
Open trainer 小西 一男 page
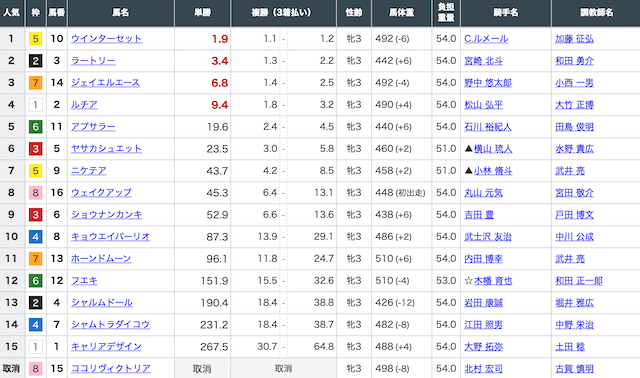(x=574, y=83)
